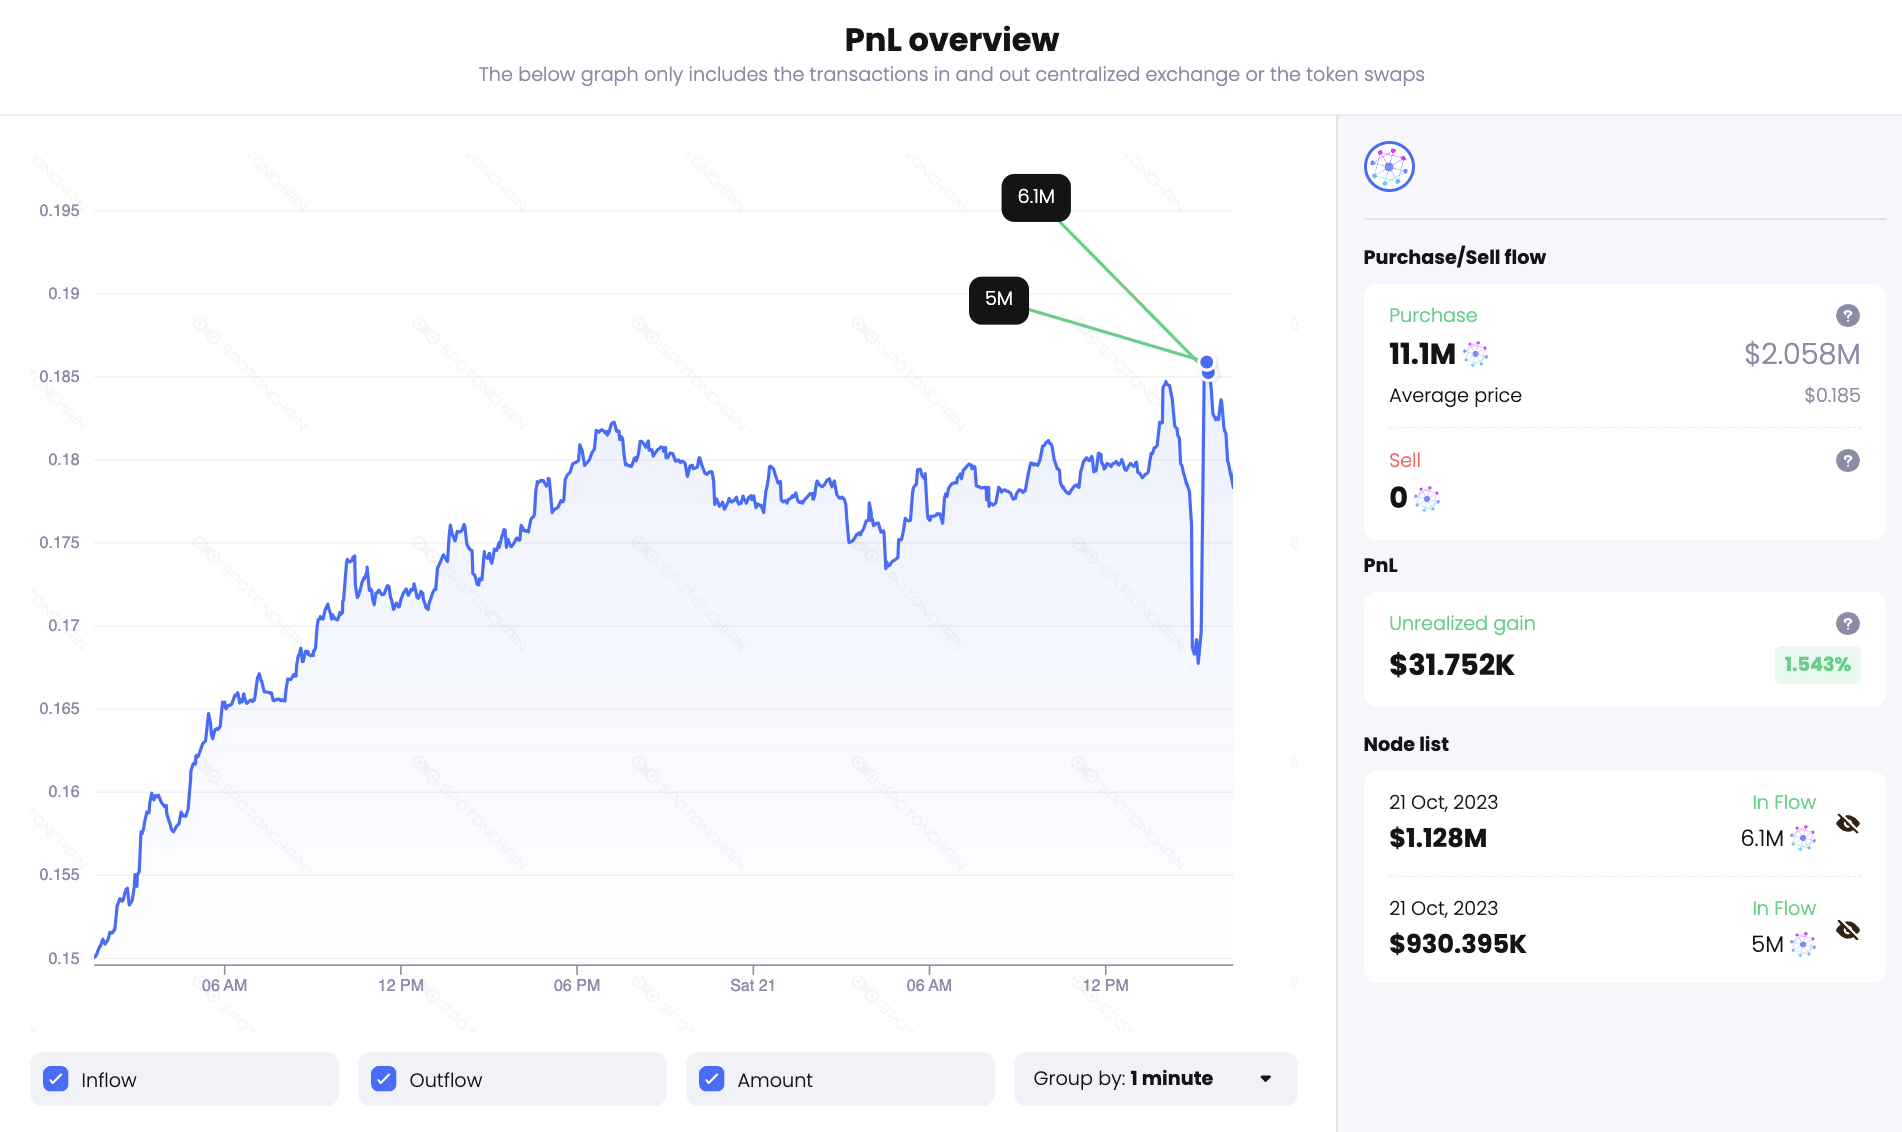The height and width of the screenshot is (1132, 1902).
Task: Click the PnL overview title
Action: pos(951,39)
